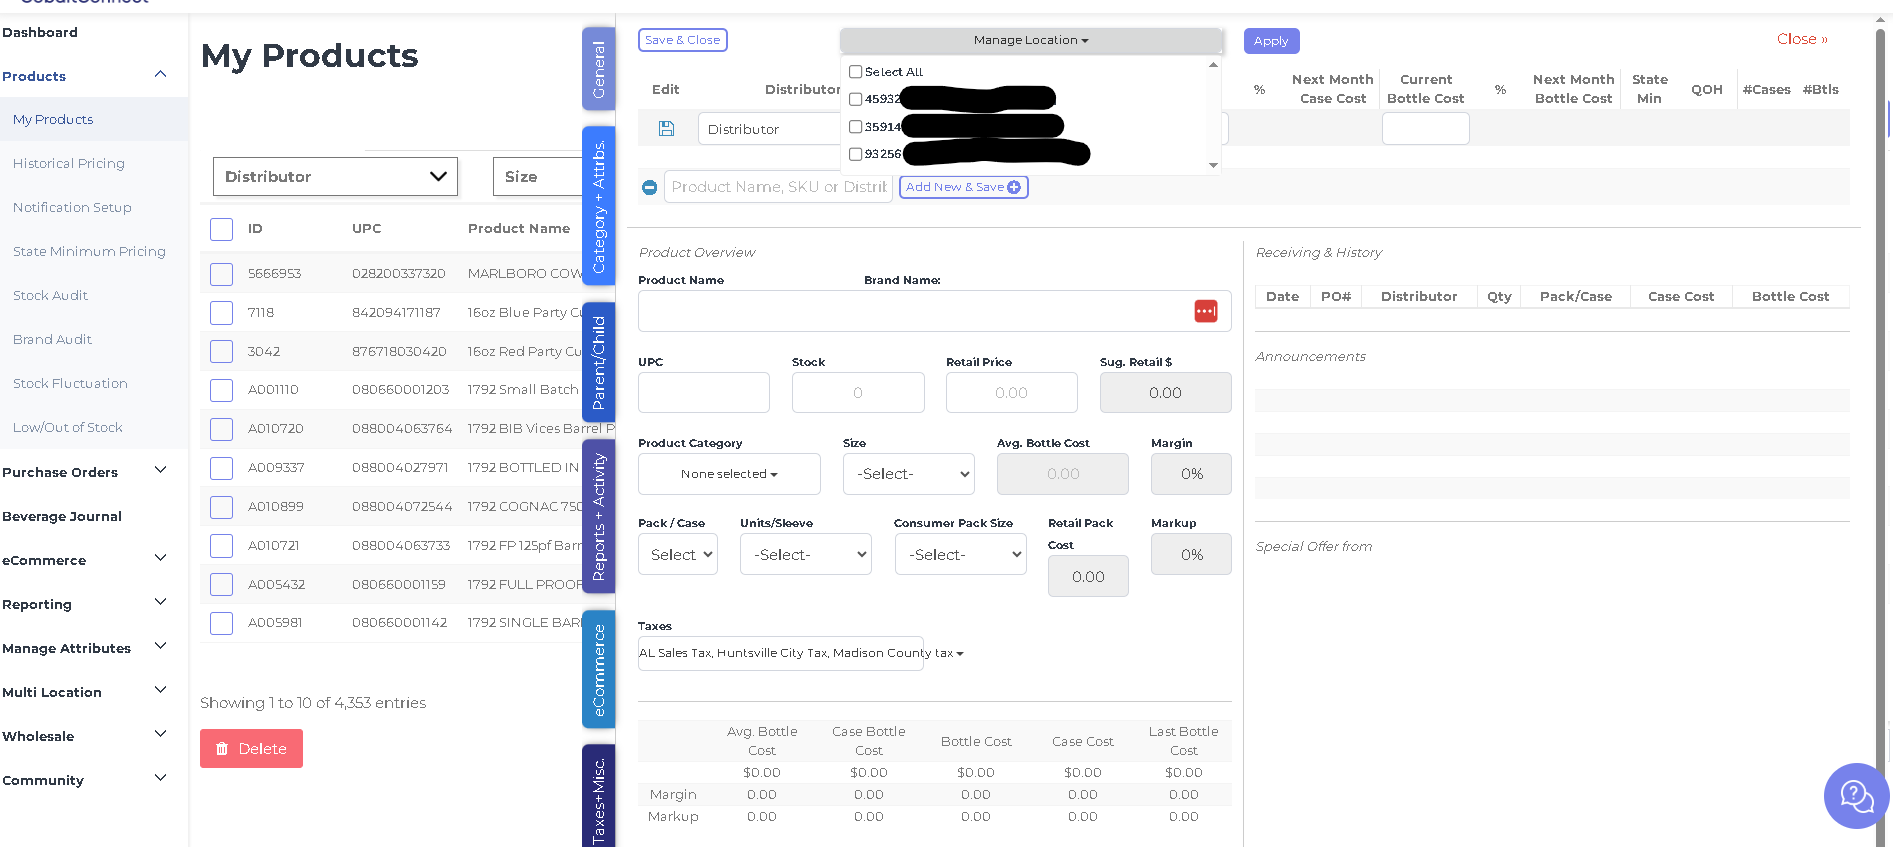This screenshot has height=847, width=1893.
Task: Open the Units/Sleeve dropdown
Action: pyautogui.click(x=806, y=555)
